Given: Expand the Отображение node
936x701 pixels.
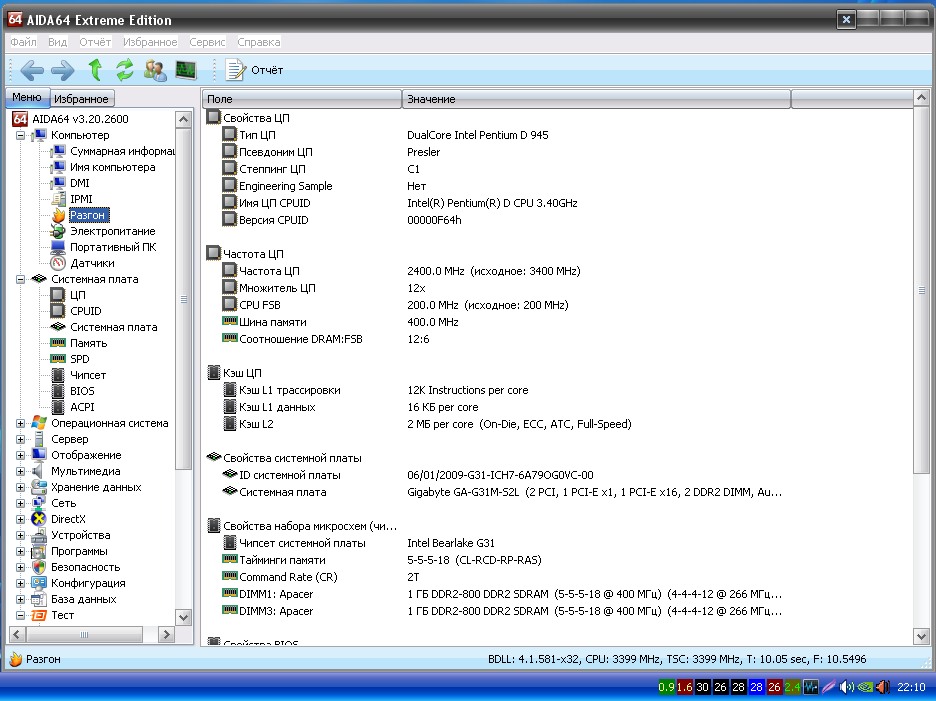Looking at the screenshot, I should [x=20, y=455].
